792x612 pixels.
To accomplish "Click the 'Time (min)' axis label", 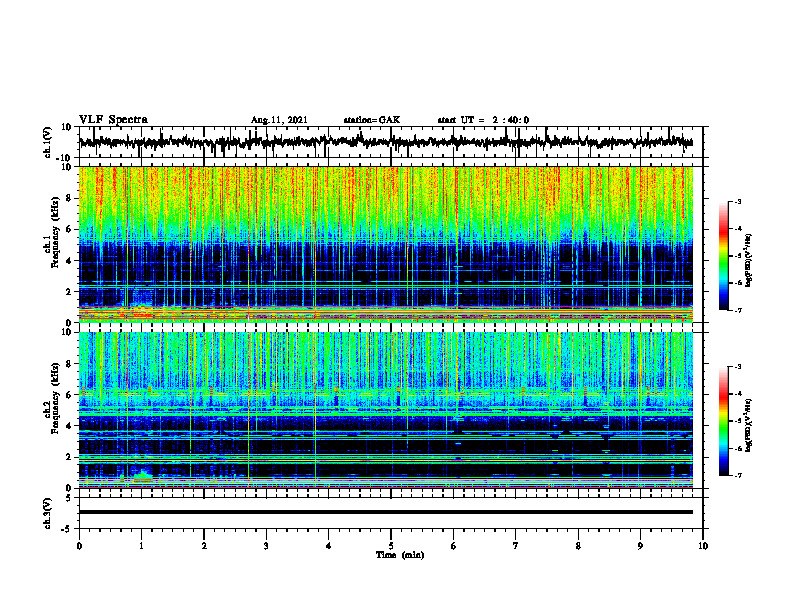I will 400,555.
